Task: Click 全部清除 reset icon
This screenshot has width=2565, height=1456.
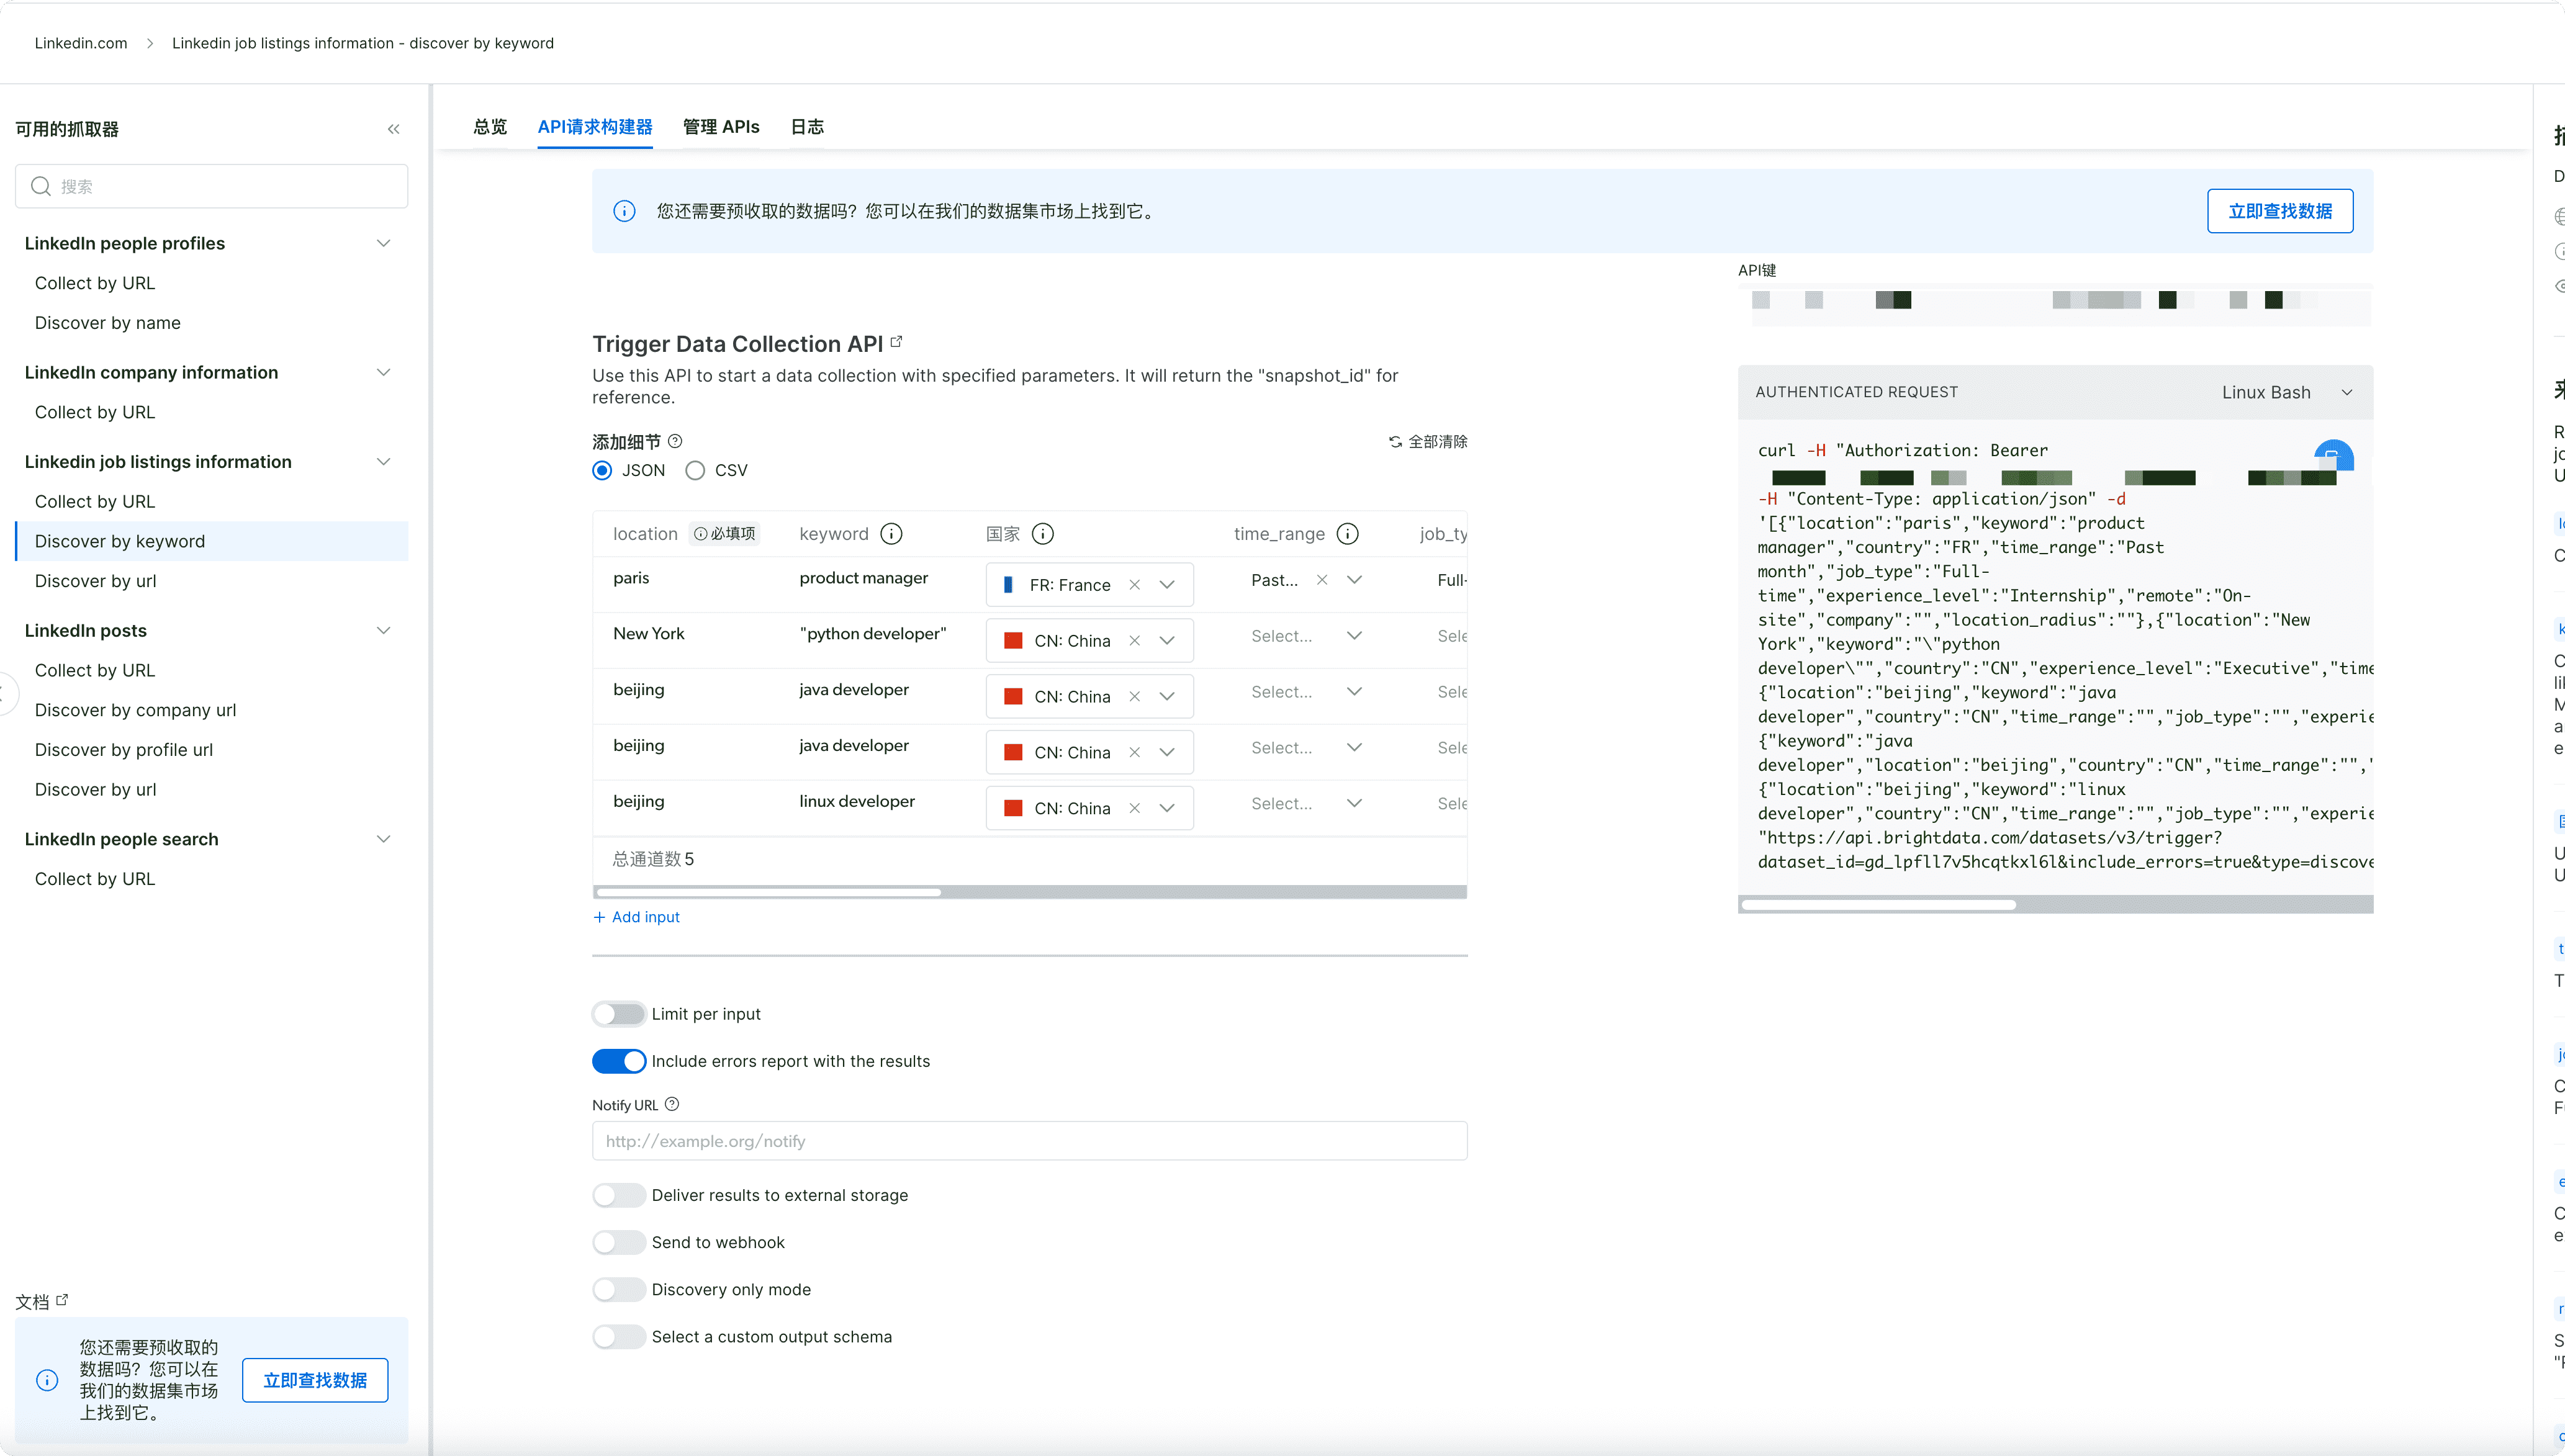Action: click(1395, 442)
